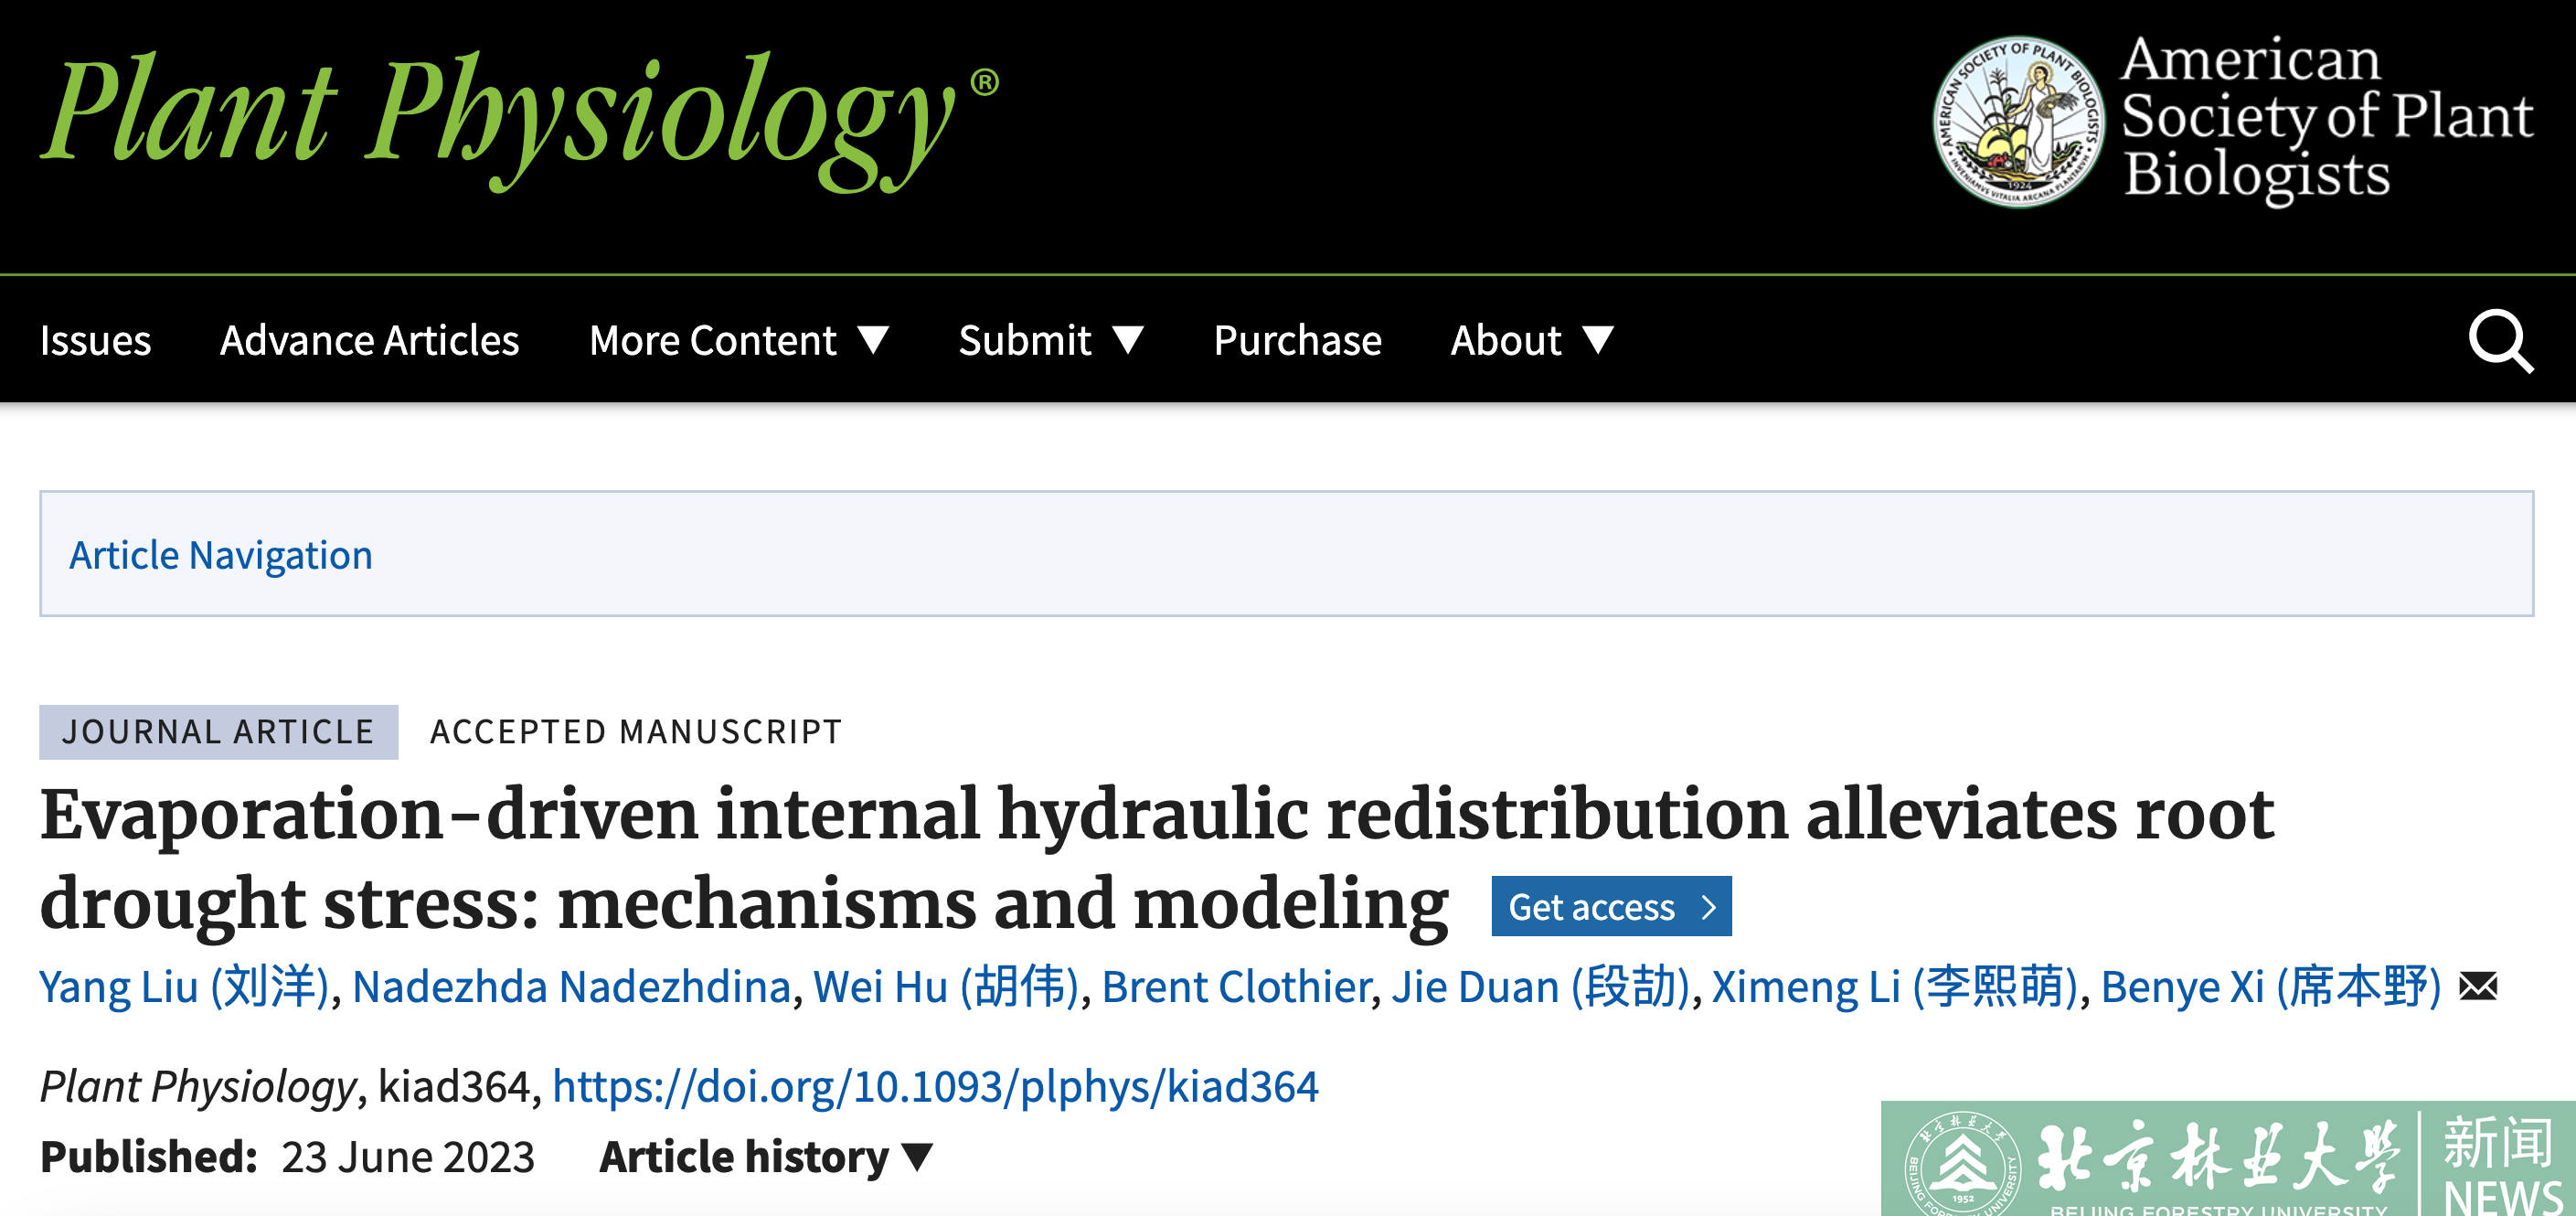2576x1216 pixels.
Task: Click the Get access button
Action: point(1610,907)
